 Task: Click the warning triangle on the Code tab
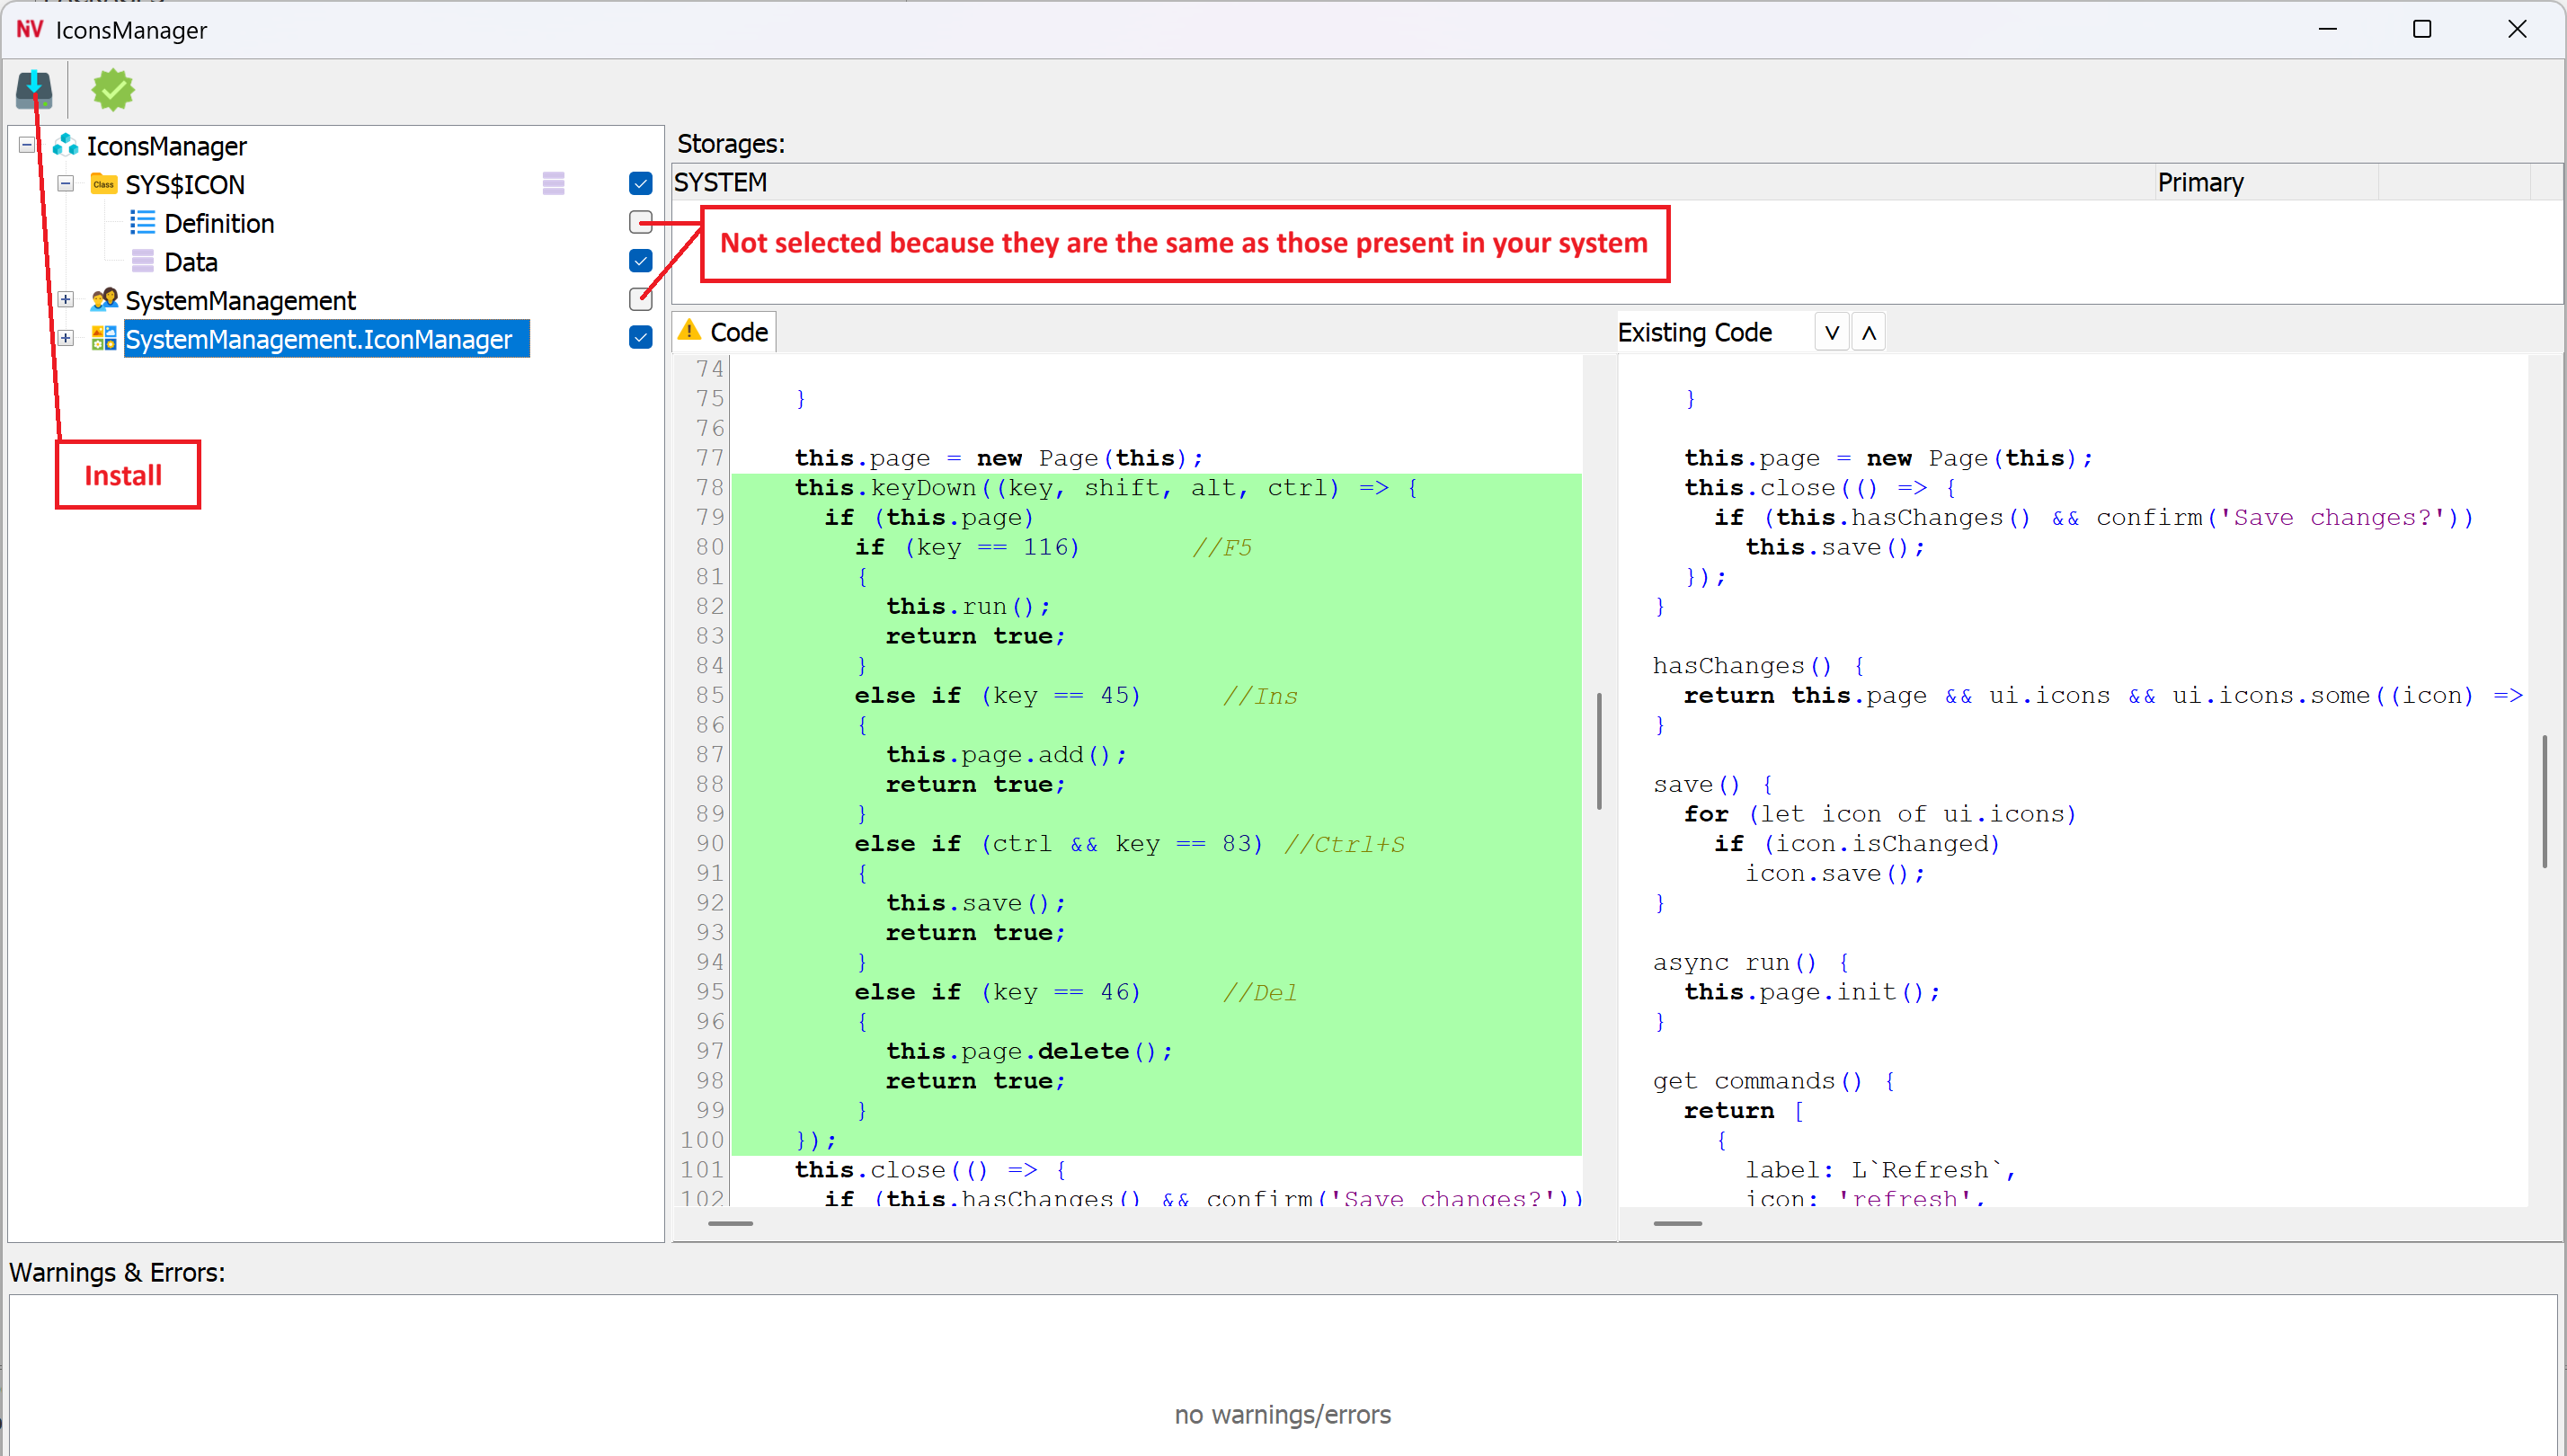tap(689, 331)
